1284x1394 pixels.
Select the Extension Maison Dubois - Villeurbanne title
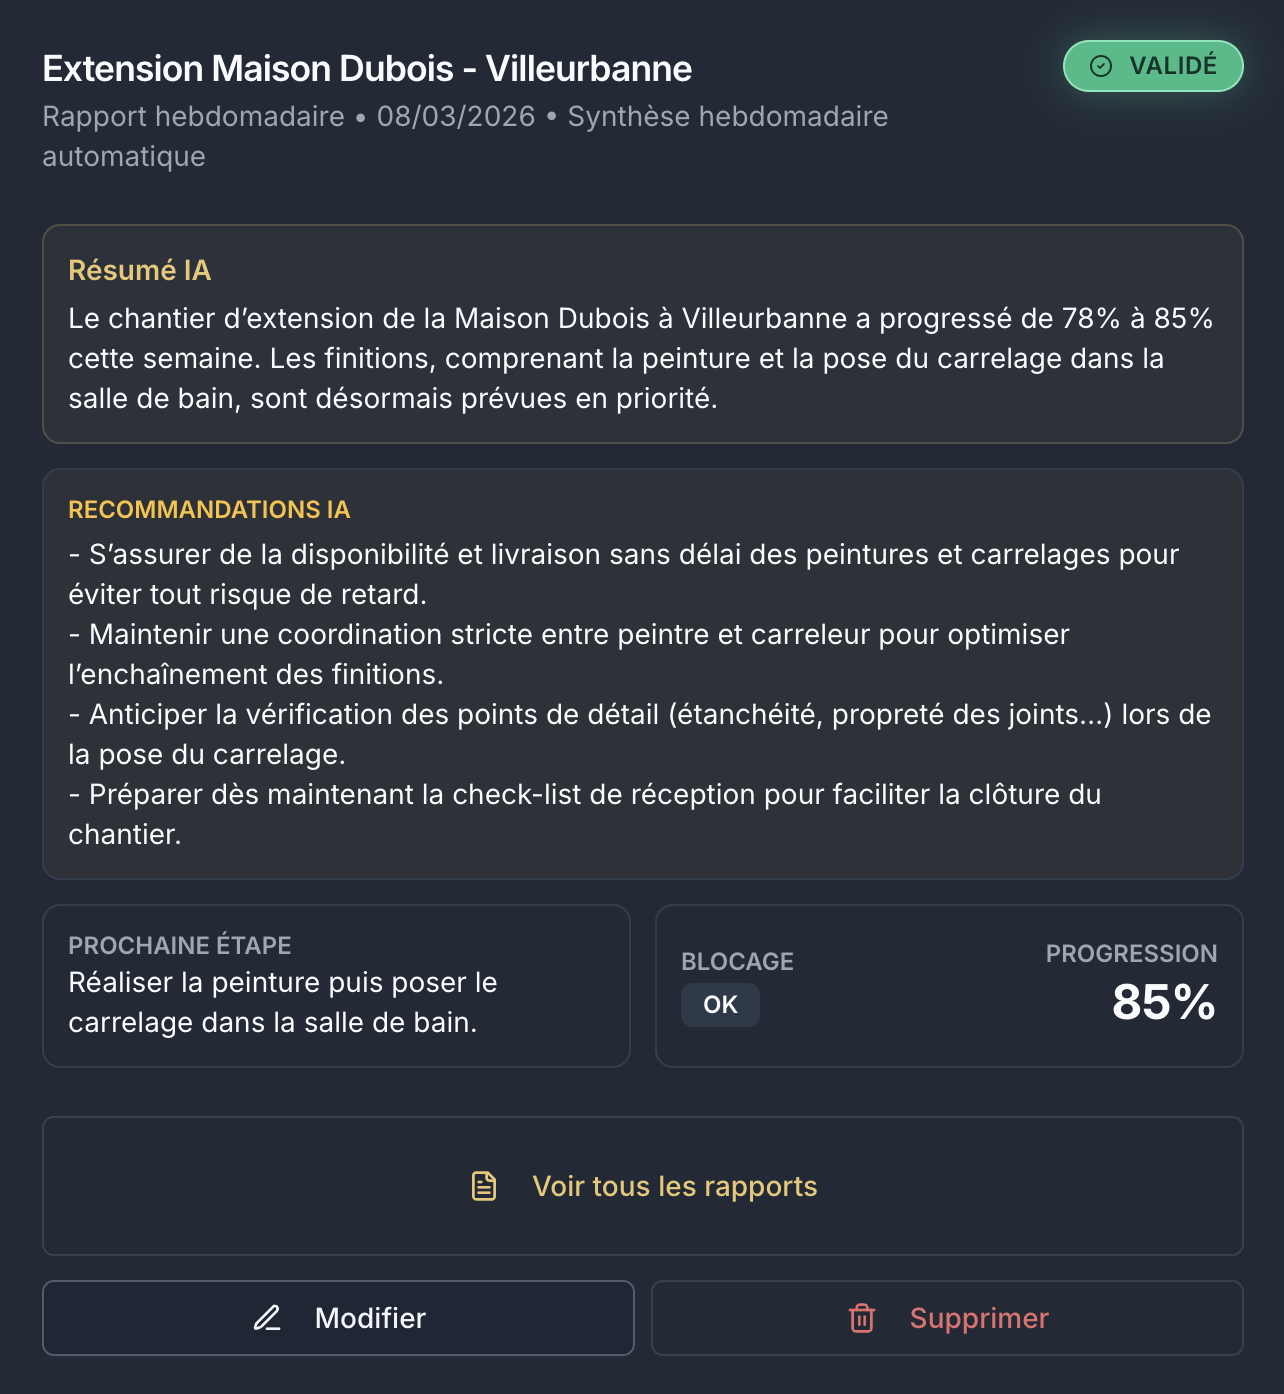(367, 69)
